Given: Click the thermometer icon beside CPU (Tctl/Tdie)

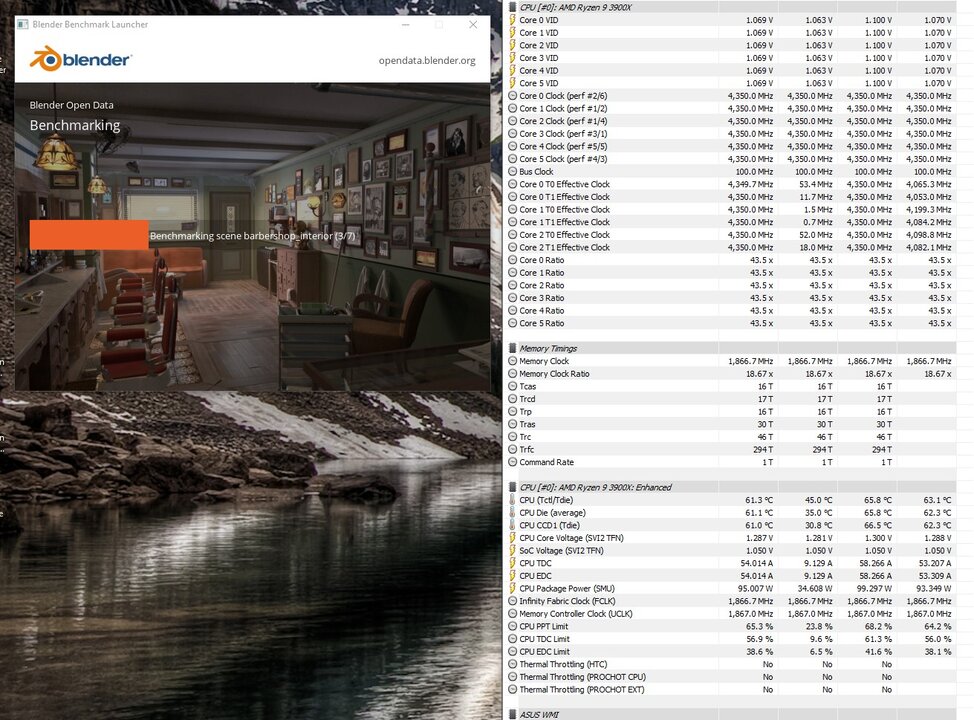Looking at the screenshot, I should click(512, 499).
